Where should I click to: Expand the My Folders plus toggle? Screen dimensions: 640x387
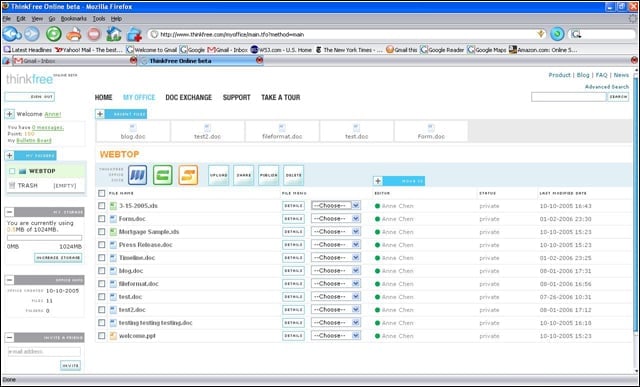(x=9, y=156)
